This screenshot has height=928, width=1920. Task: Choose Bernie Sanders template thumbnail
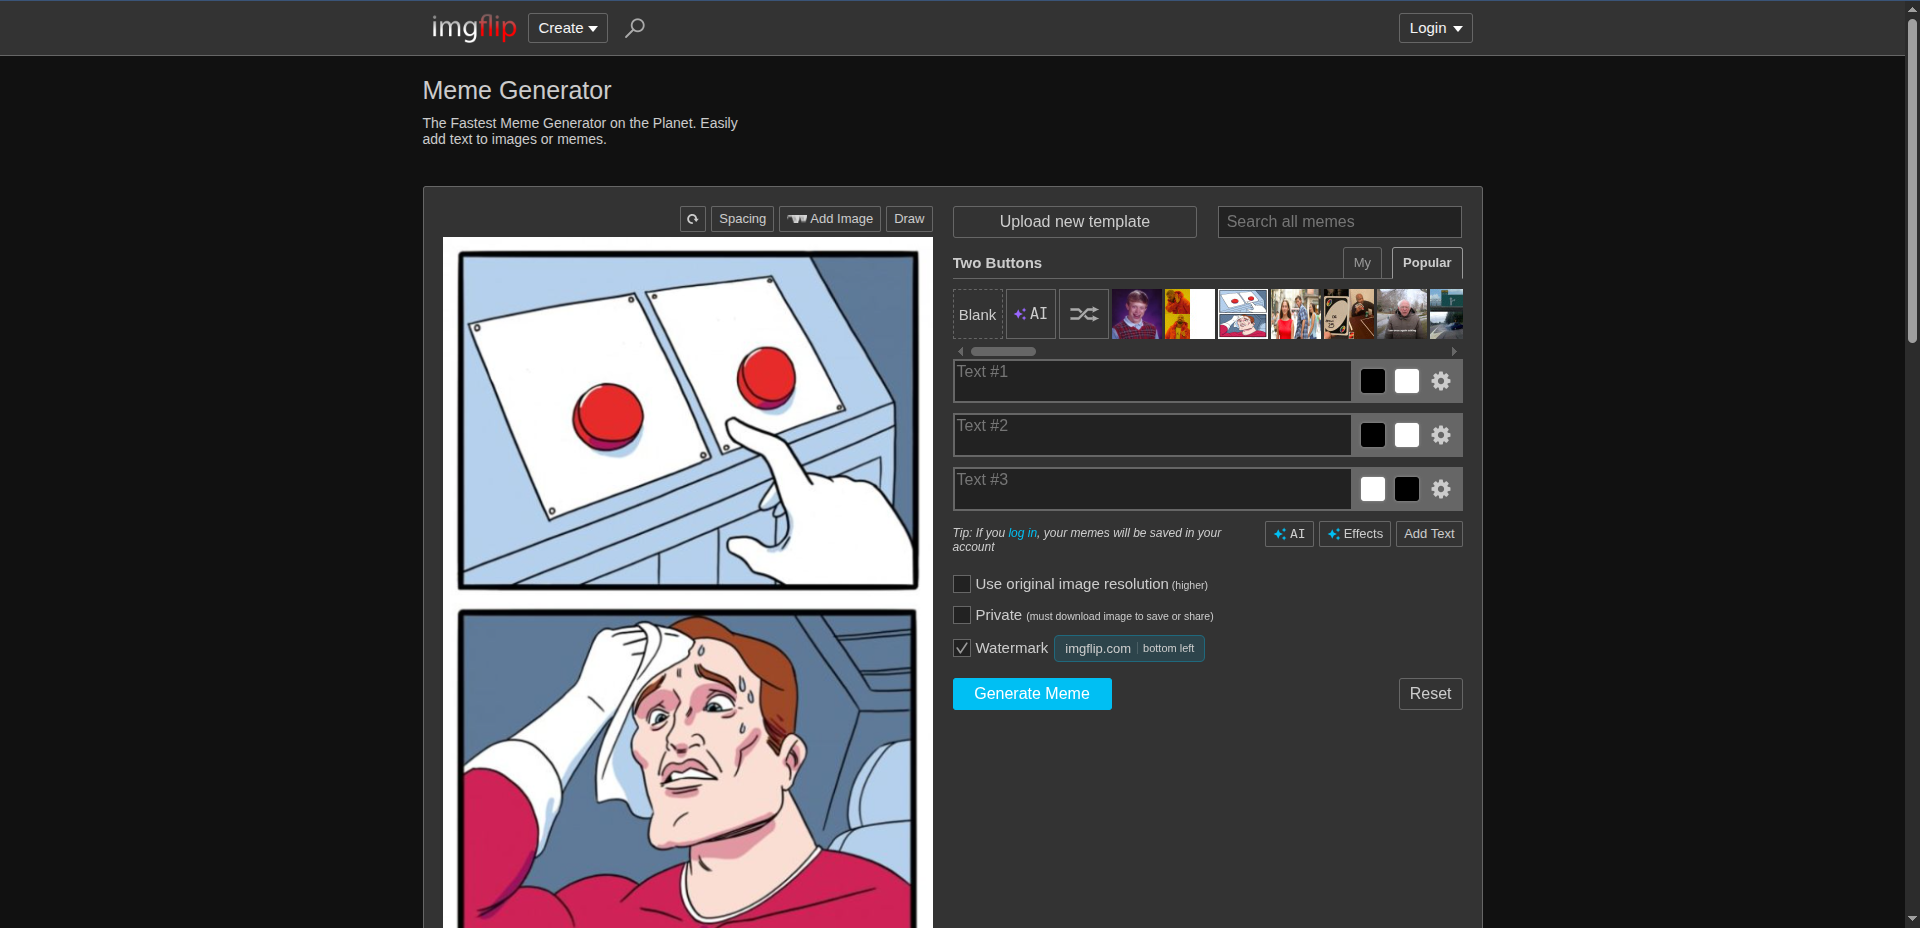(x=1402, y=314)
